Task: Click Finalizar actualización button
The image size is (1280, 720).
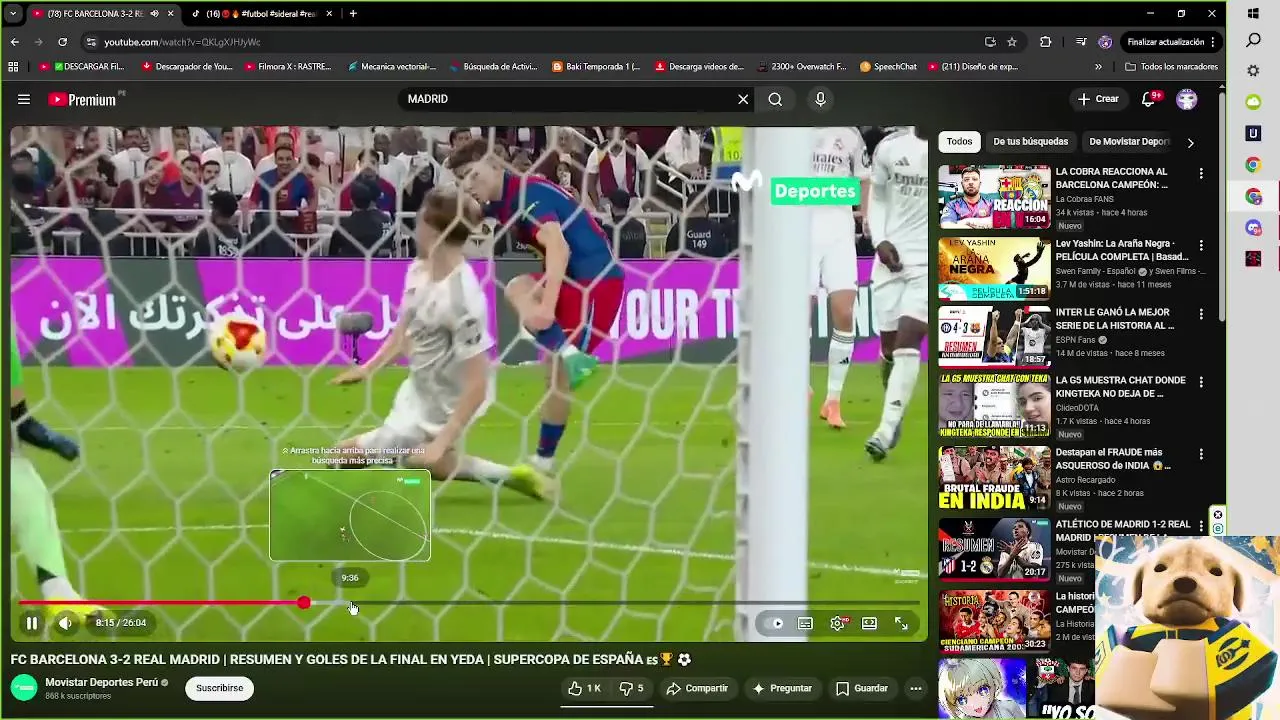Action: pos(1171,42)
